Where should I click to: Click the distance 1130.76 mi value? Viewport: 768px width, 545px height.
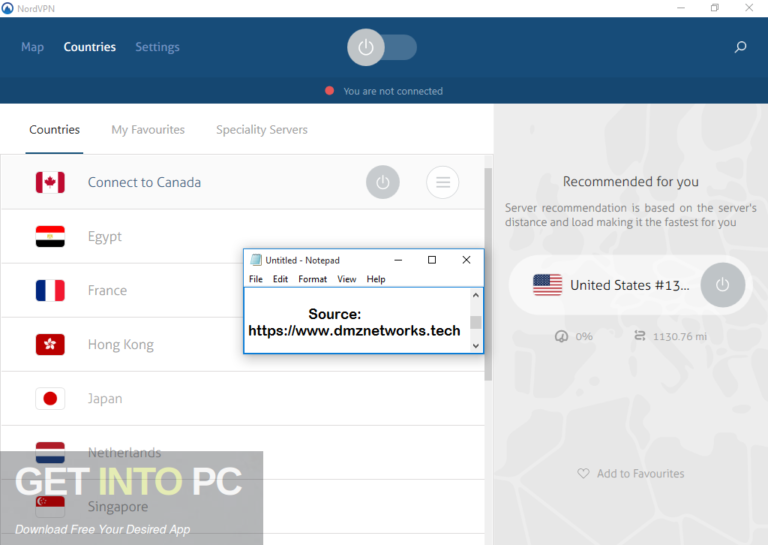(679, 336)
